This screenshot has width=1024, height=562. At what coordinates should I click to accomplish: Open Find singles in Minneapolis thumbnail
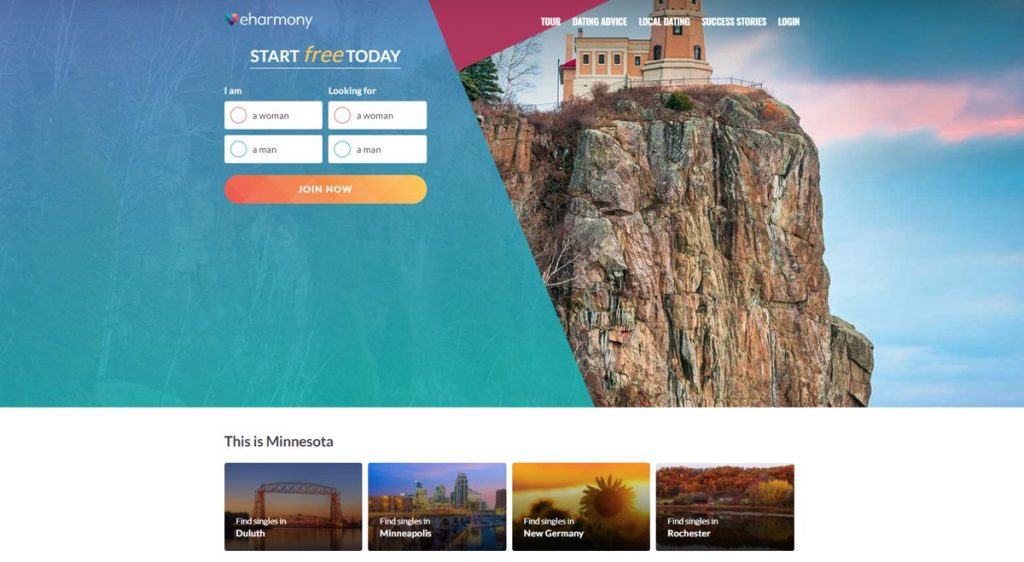click(437, 507)
